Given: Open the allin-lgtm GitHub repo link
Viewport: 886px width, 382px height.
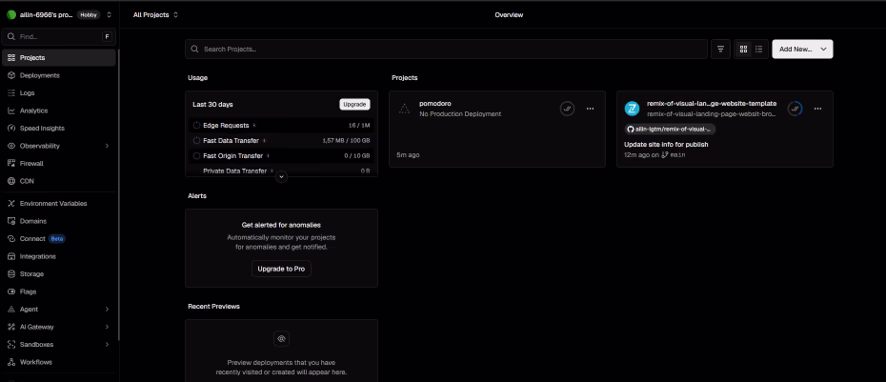Looking at the screenshot, I should tap(670, 129).
